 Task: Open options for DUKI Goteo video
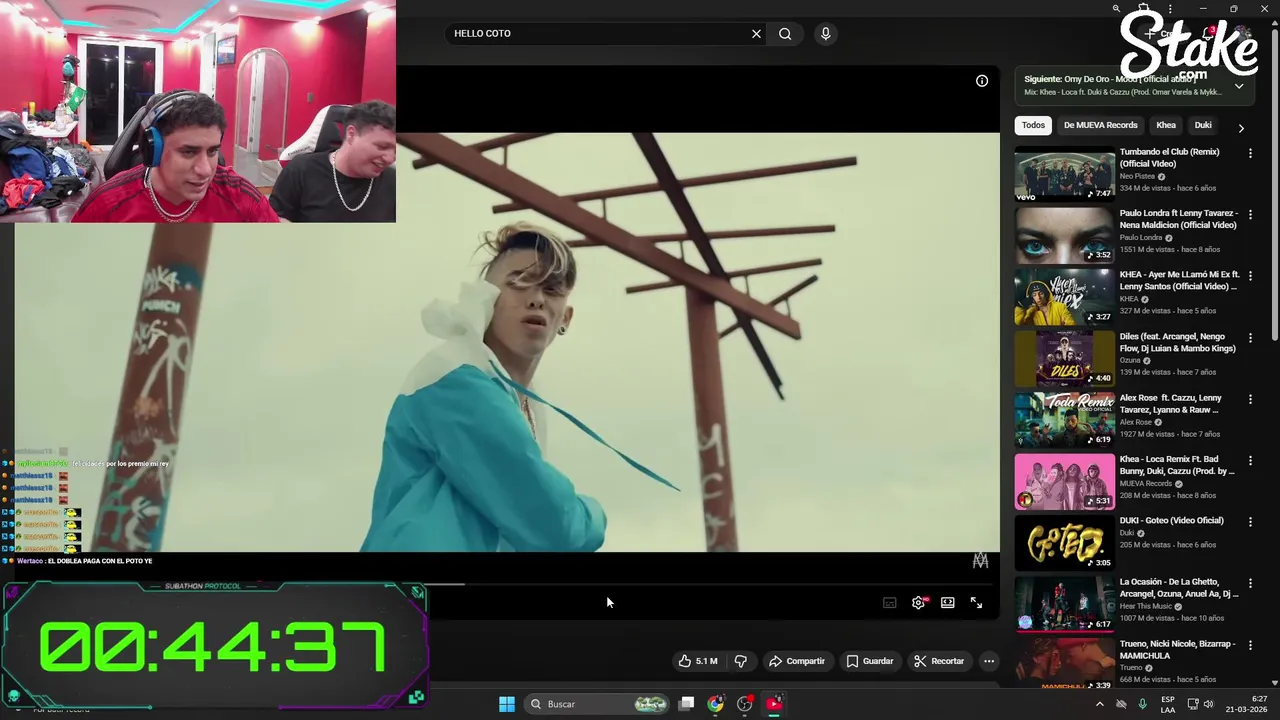1250,522
